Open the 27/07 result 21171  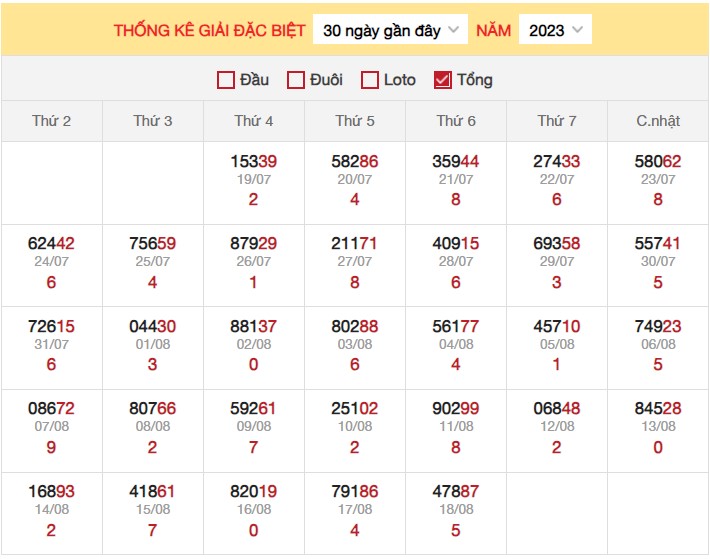coord(355,243)
